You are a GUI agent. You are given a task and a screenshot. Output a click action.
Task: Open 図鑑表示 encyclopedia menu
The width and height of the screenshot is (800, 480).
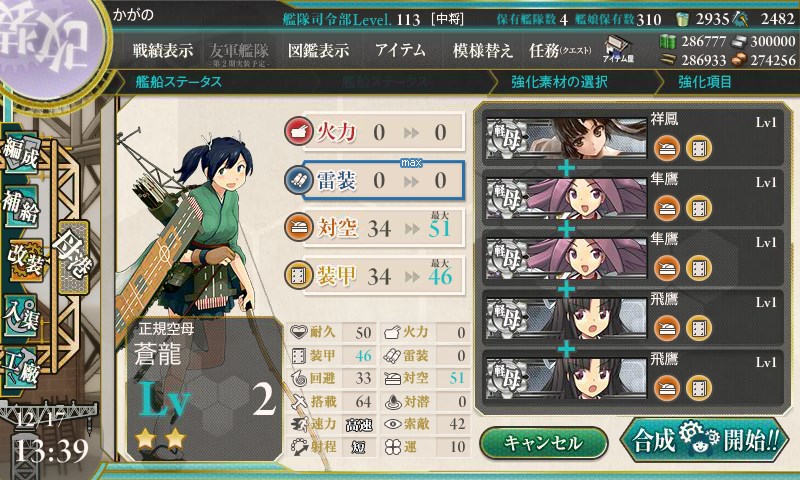pyautogui.click(x=318, y=50)
